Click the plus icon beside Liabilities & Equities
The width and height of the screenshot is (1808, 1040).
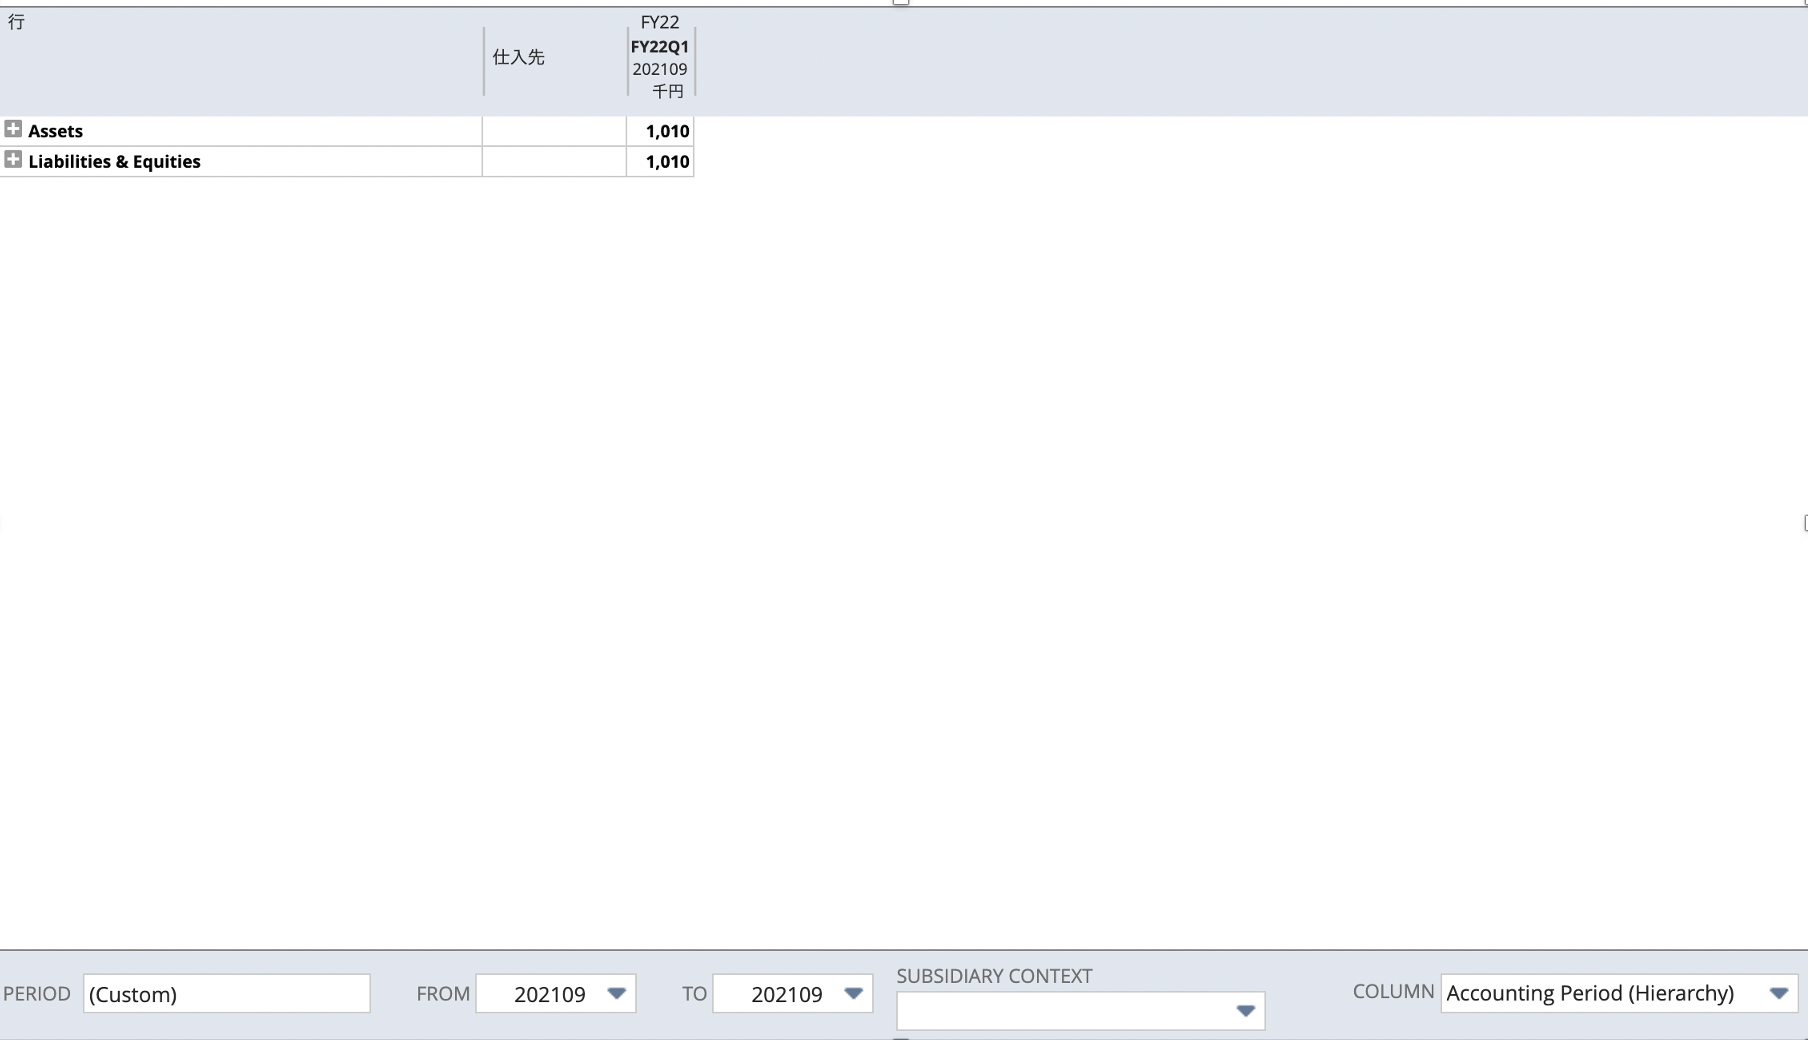14,159
